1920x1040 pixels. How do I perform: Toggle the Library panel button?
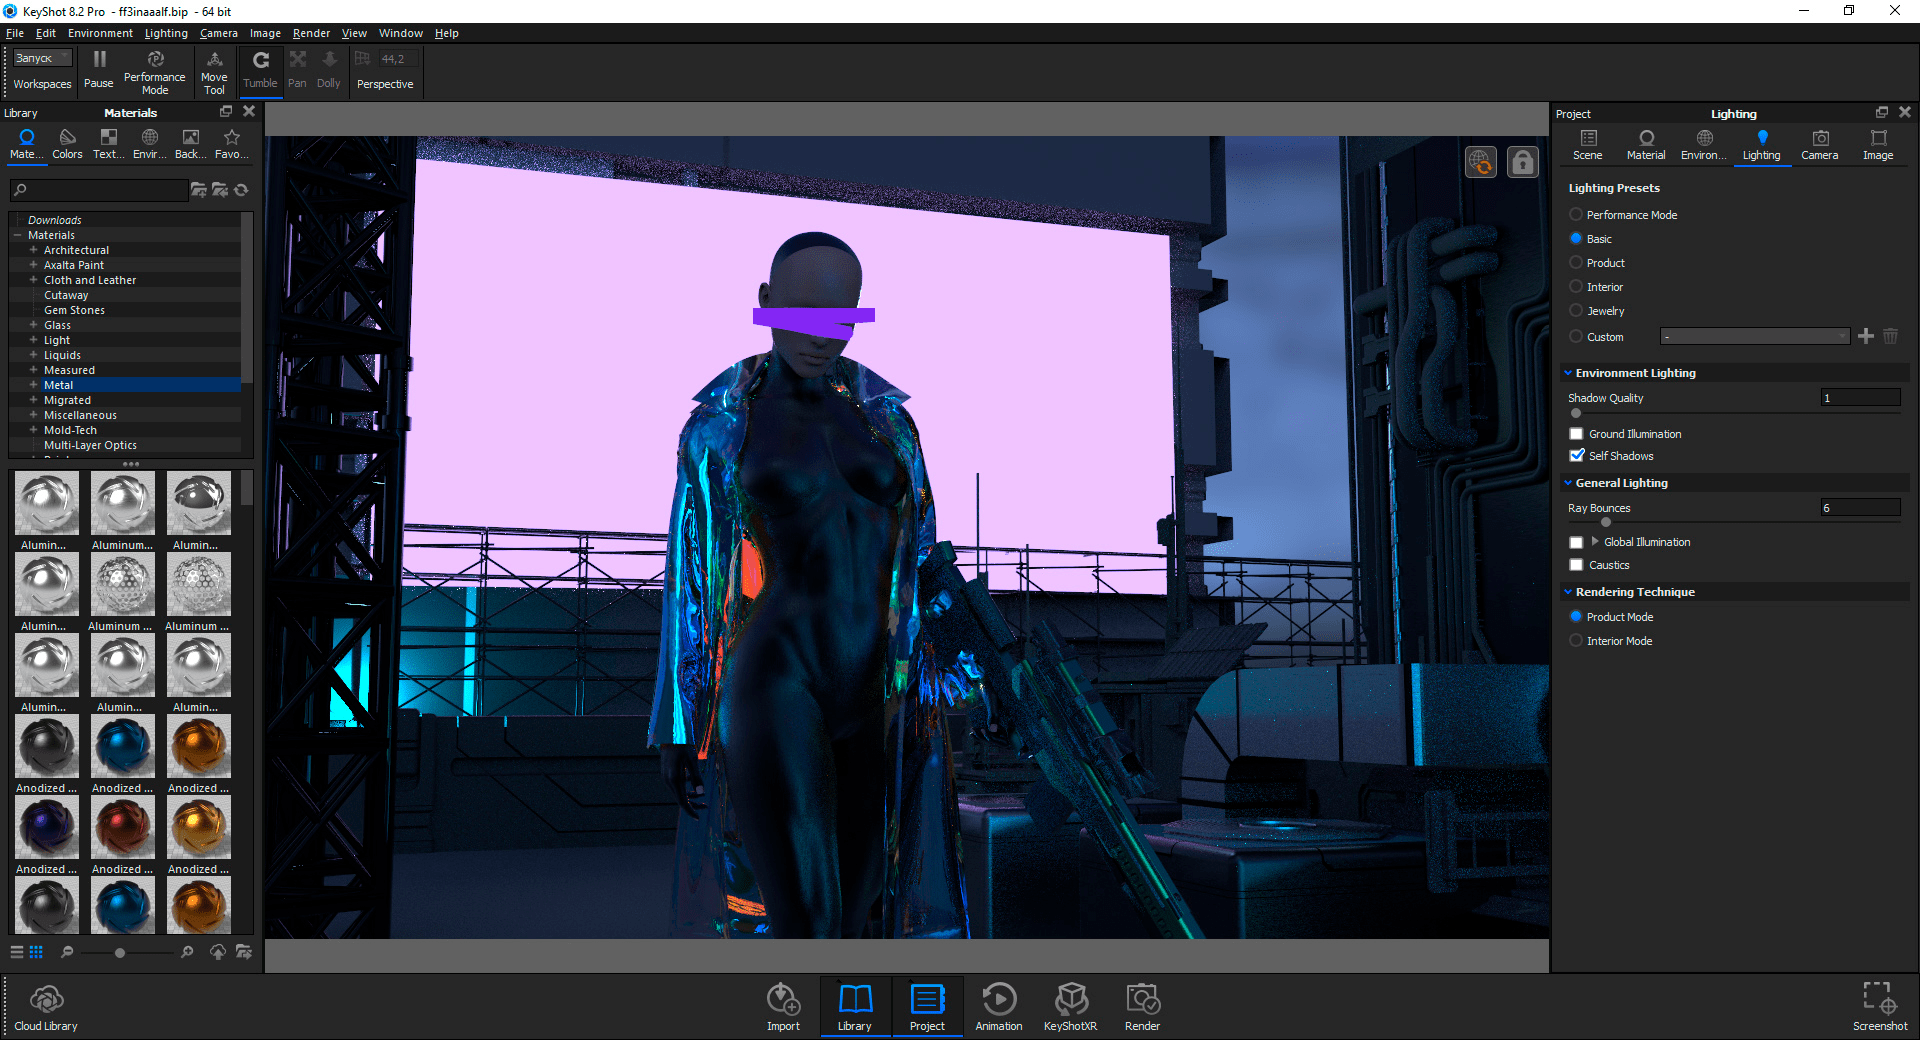pyautogui.click(x=855, y=1007)
